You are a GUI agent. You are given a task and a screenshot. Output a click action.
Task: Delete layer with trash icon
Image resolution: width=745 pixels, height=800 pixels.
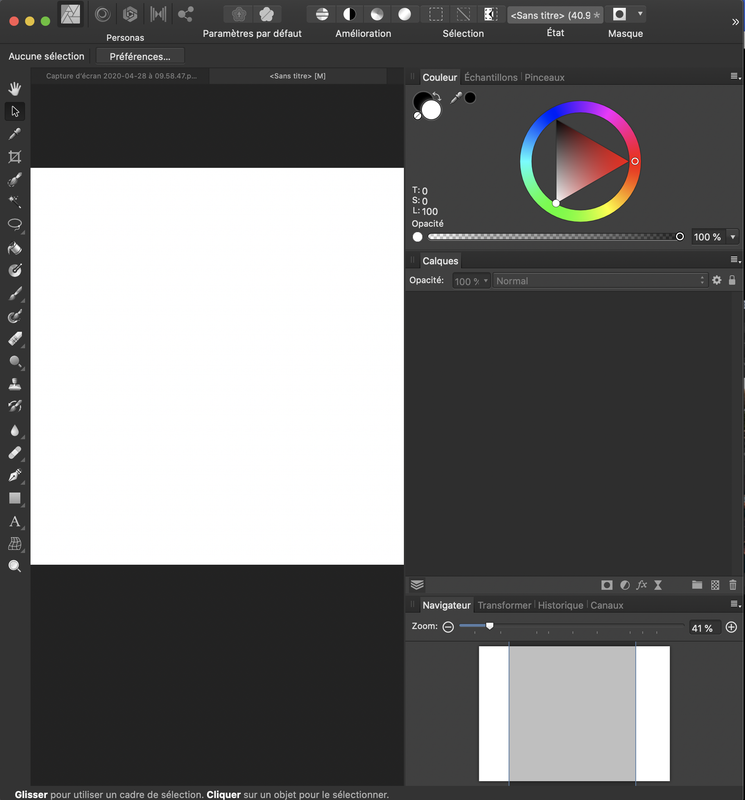733,585
